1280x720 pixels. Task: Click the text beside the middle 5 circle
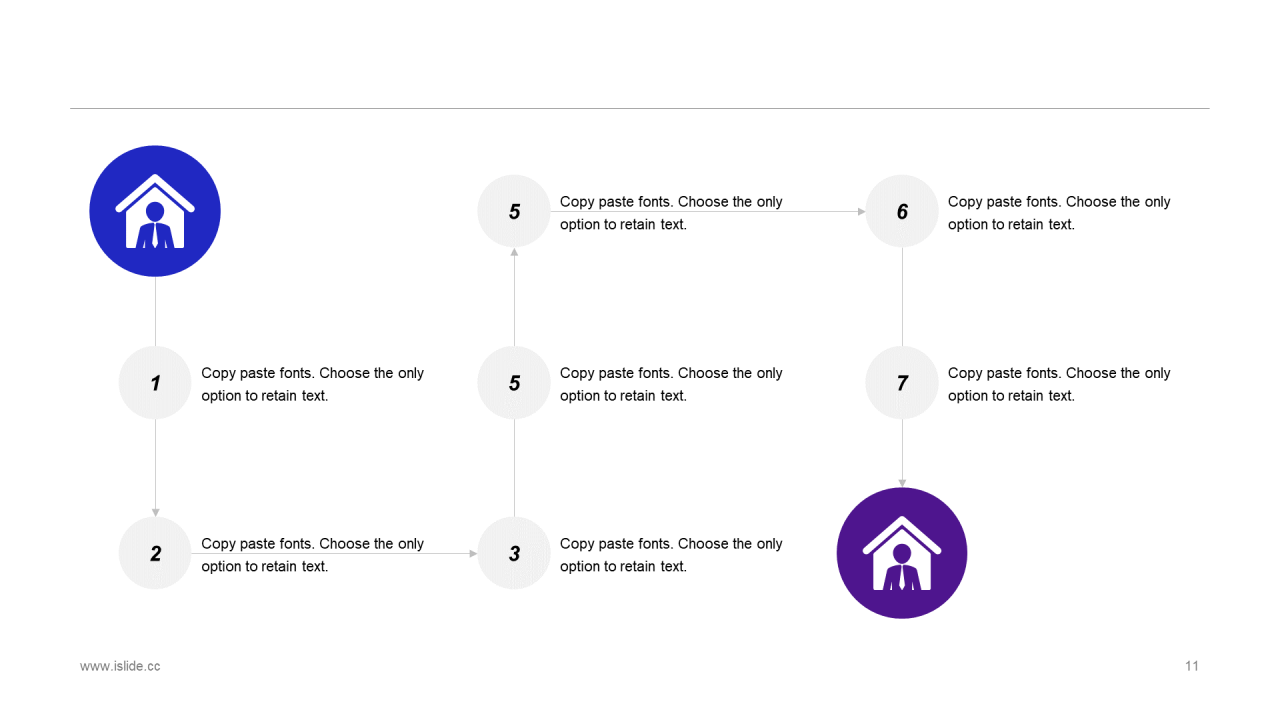pos(671,384)
